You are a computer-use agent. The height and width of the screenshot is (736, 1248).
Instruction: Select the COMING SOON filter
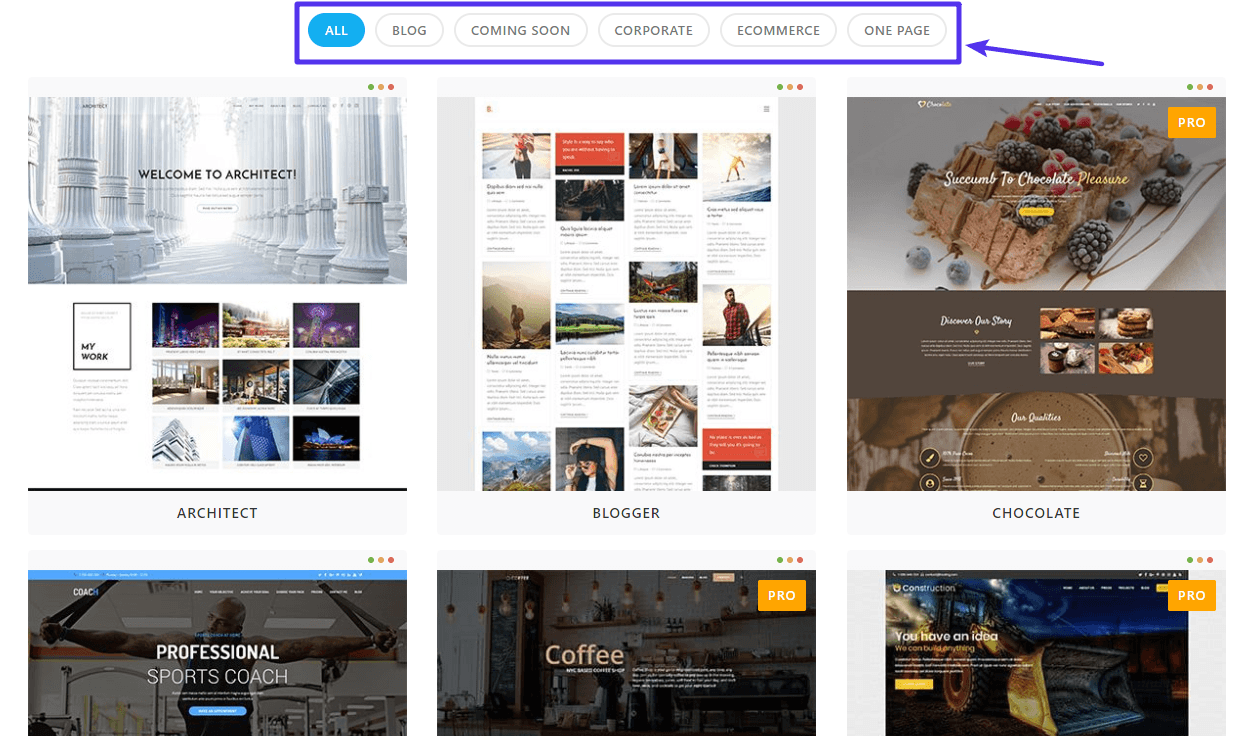coord(520,30)
